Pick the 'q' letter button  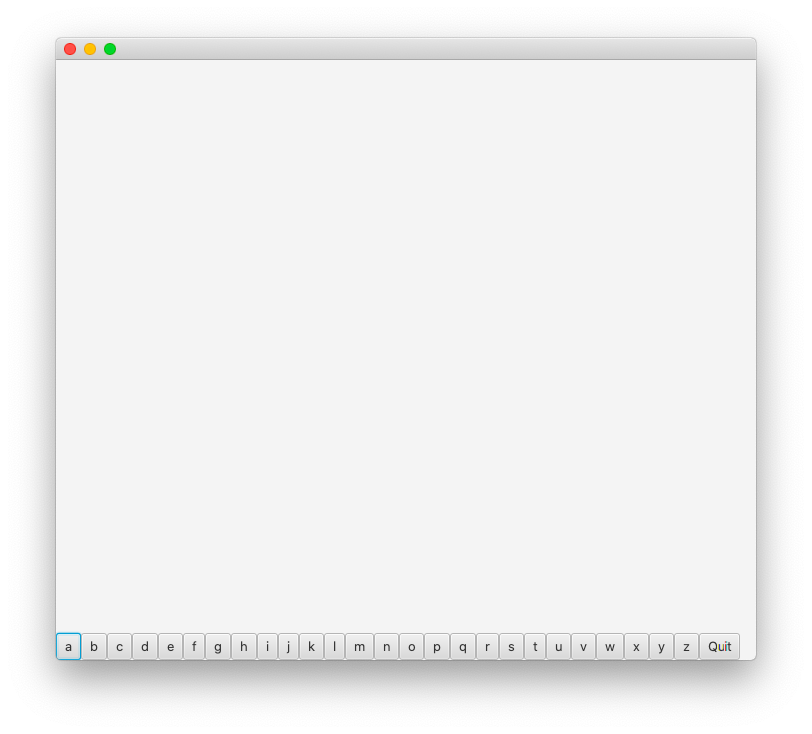tap(463, 646)
